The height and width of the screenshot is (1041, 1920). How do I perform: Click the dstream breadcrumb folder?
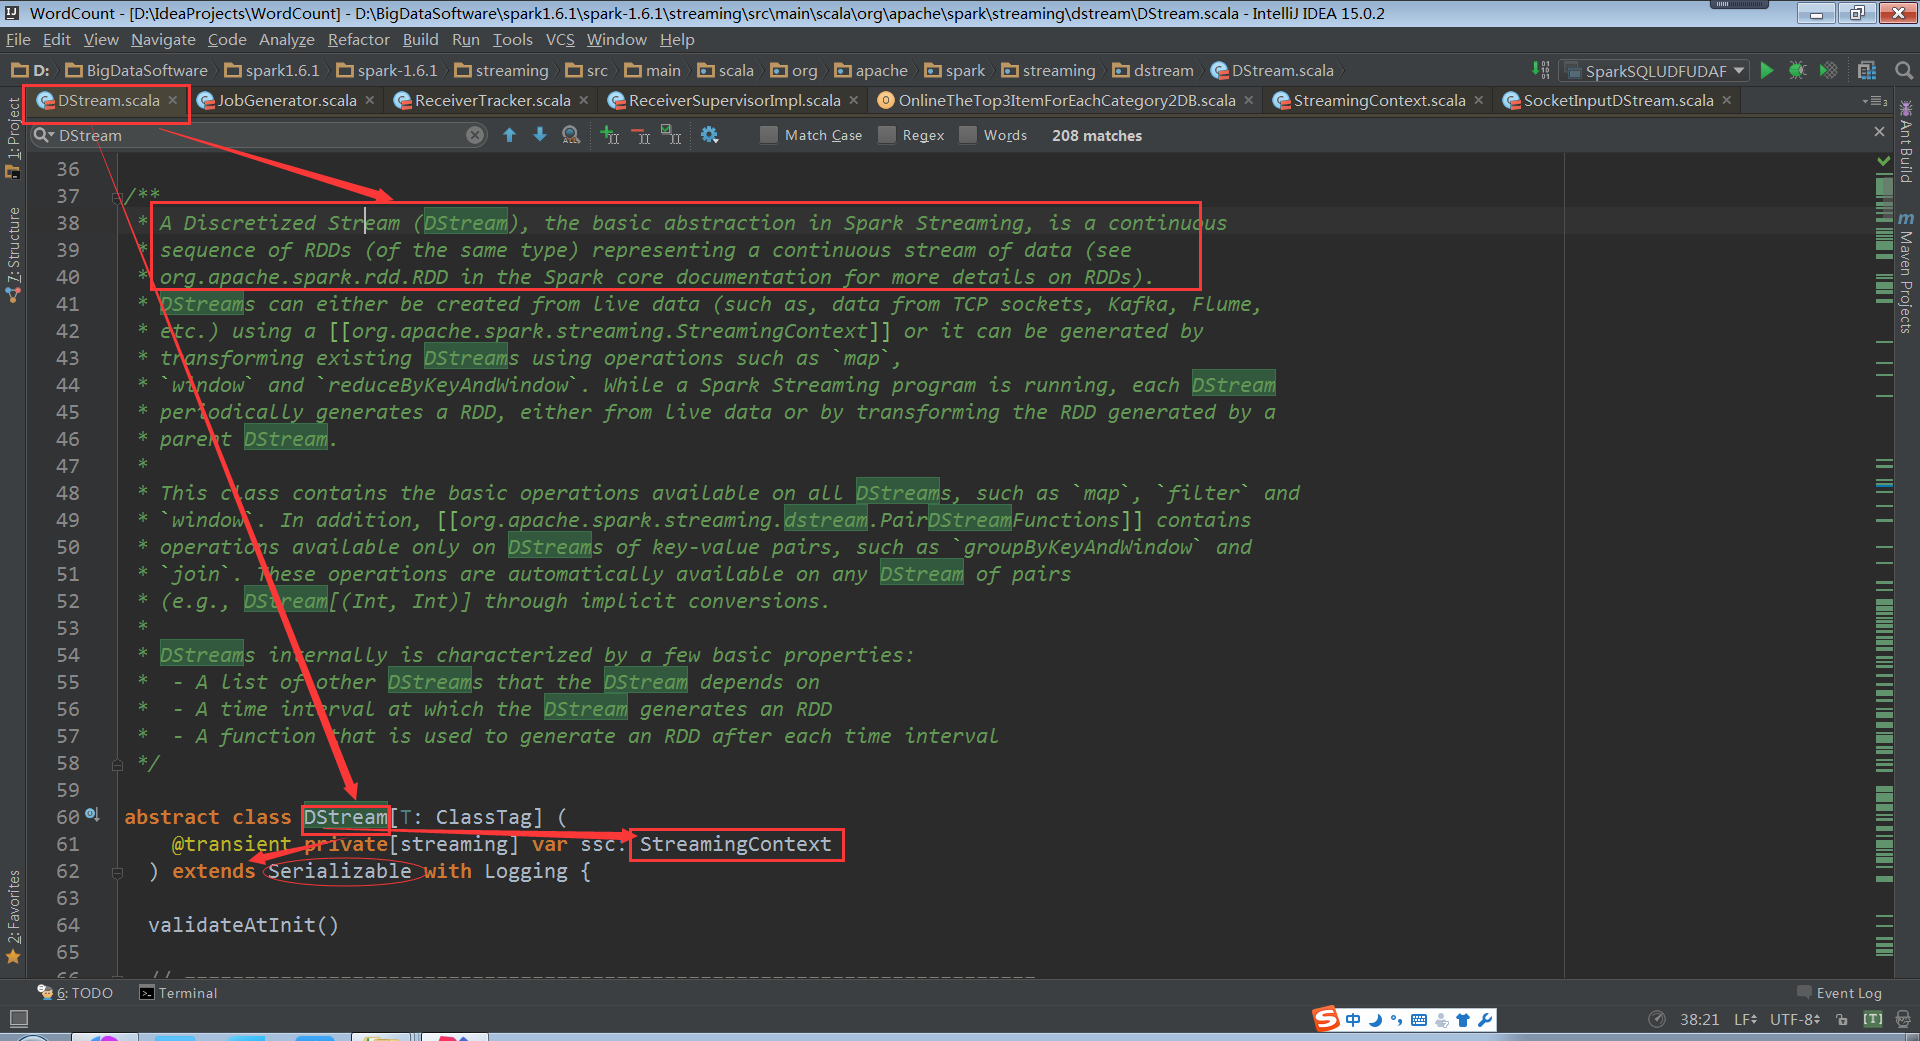[1153, 70]
